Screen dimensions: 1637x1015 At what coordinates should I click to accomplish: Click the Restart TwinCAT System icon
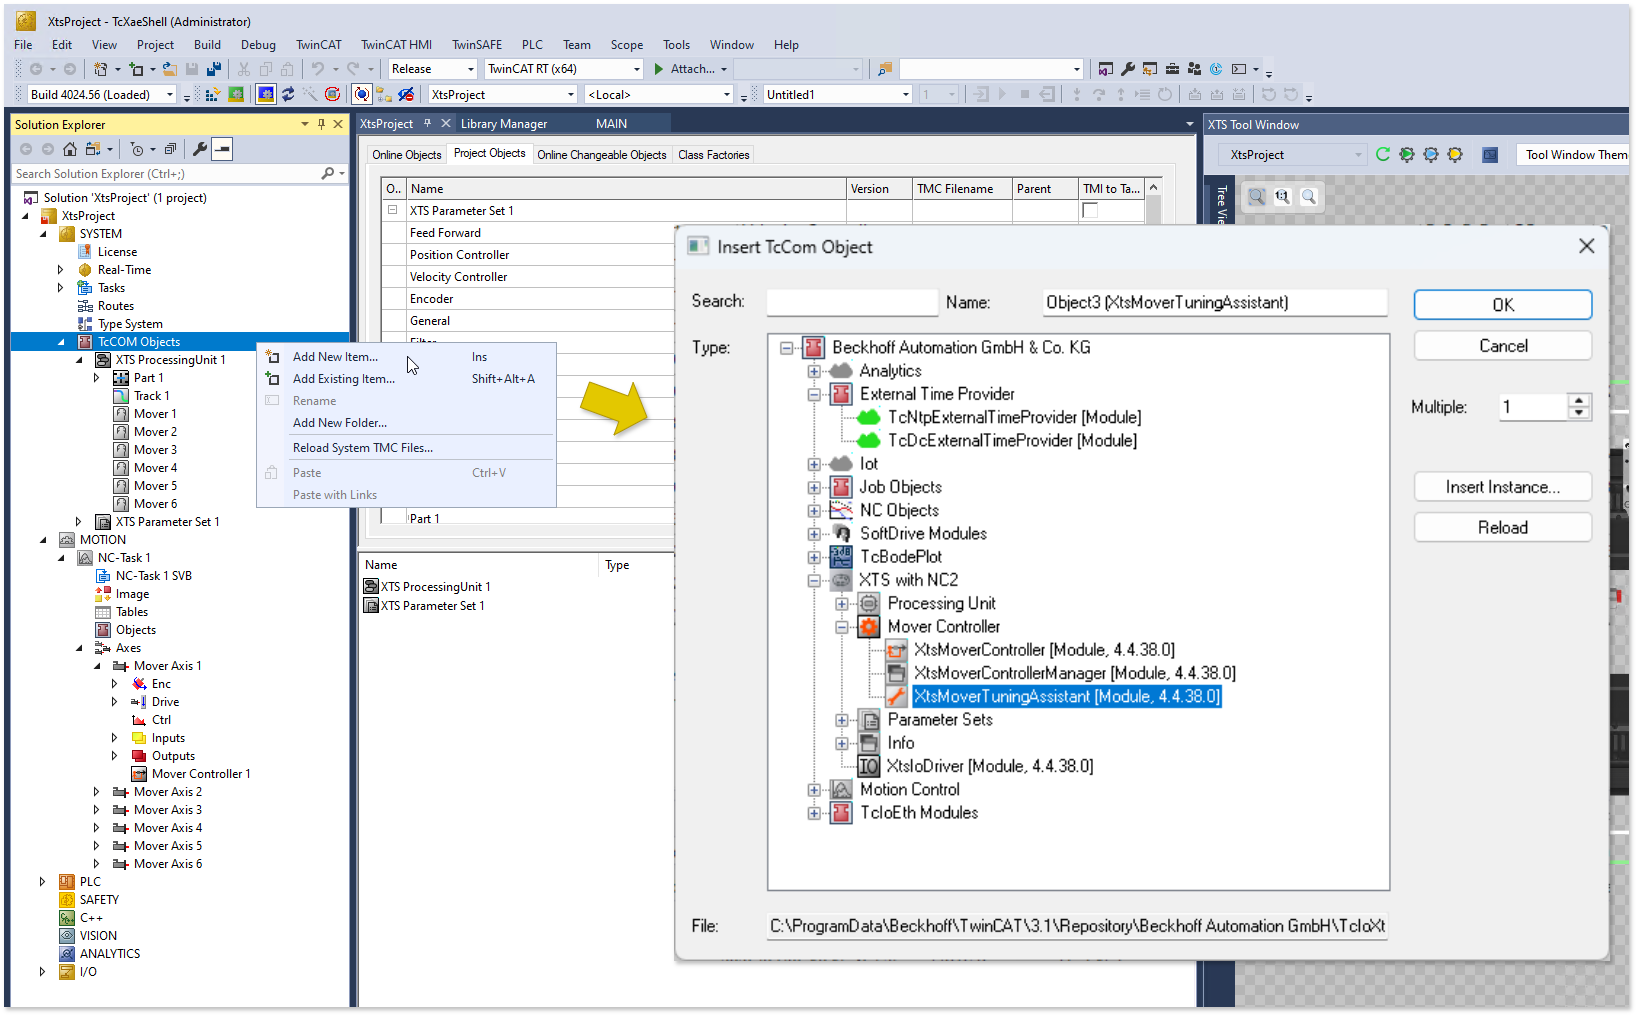[236, 94]
